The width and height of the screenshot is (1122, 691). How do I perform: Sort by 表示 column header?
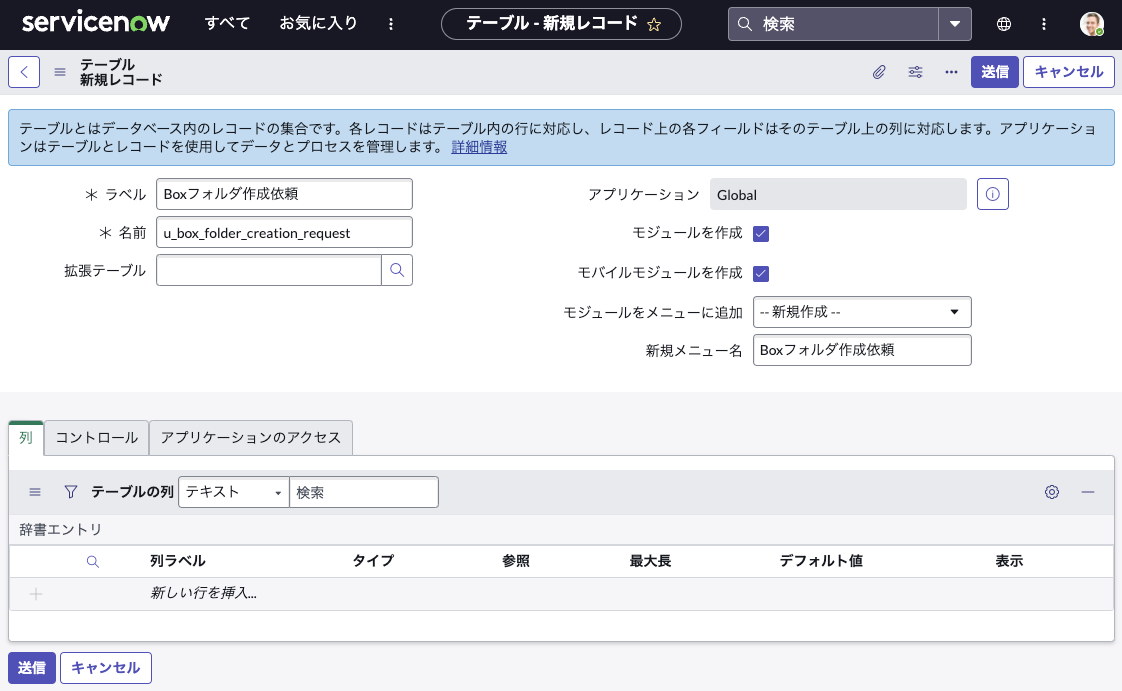(1009, 561)
